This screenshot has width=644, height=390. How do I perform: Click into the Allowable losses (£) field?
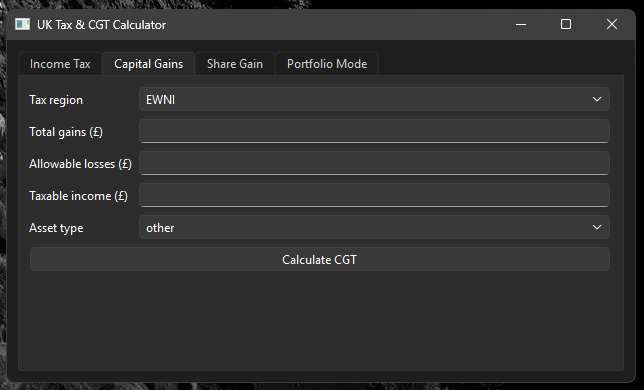[x=374, y=163]
